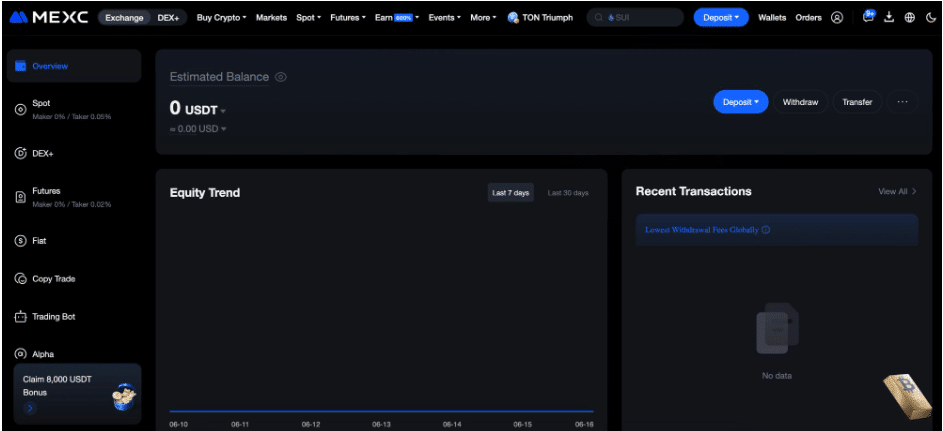The height and width of the screenshot is (431, 943).
Task: Open the balance panel Deposit dropdown
Action: tap(741, 102)
